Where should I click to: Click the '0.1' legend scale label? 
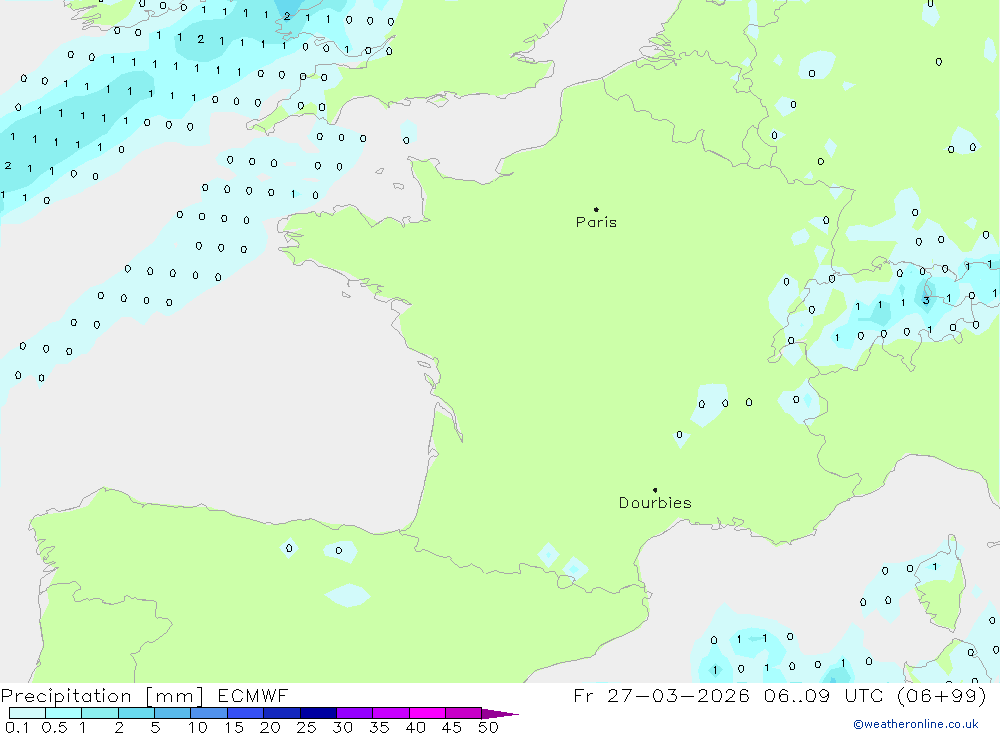17,727
